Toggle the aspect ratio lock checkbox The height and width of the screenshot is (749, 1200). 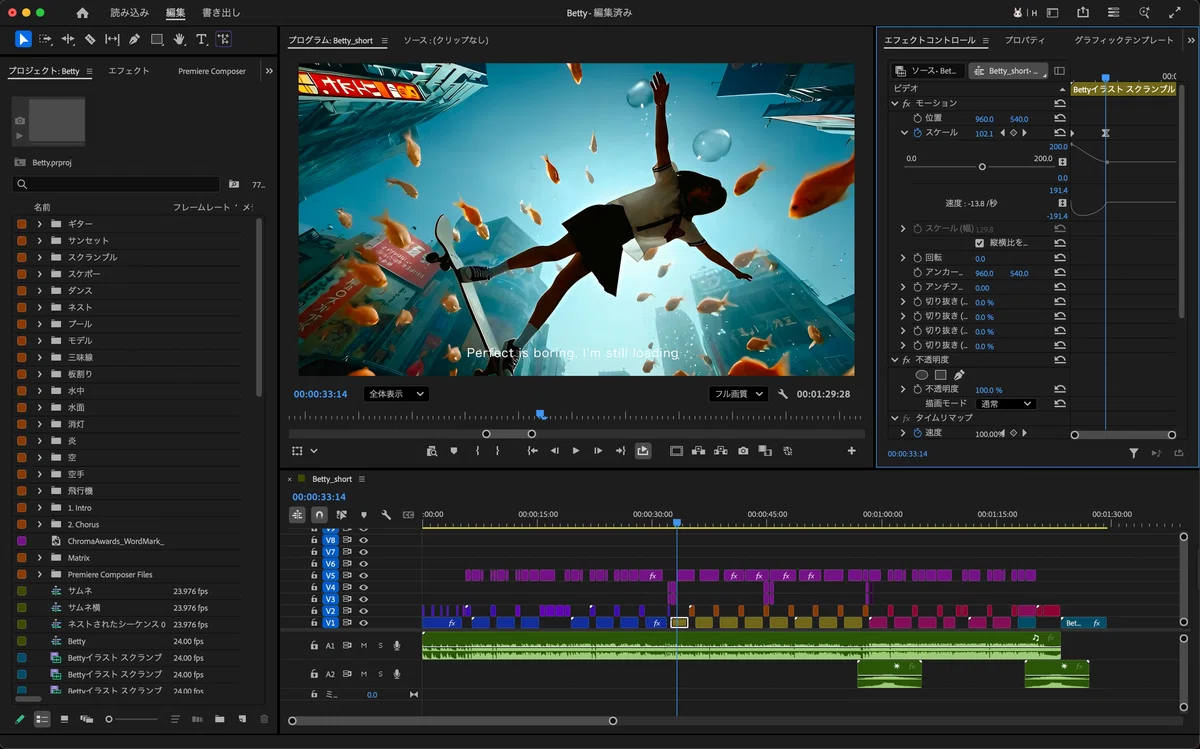980,243
